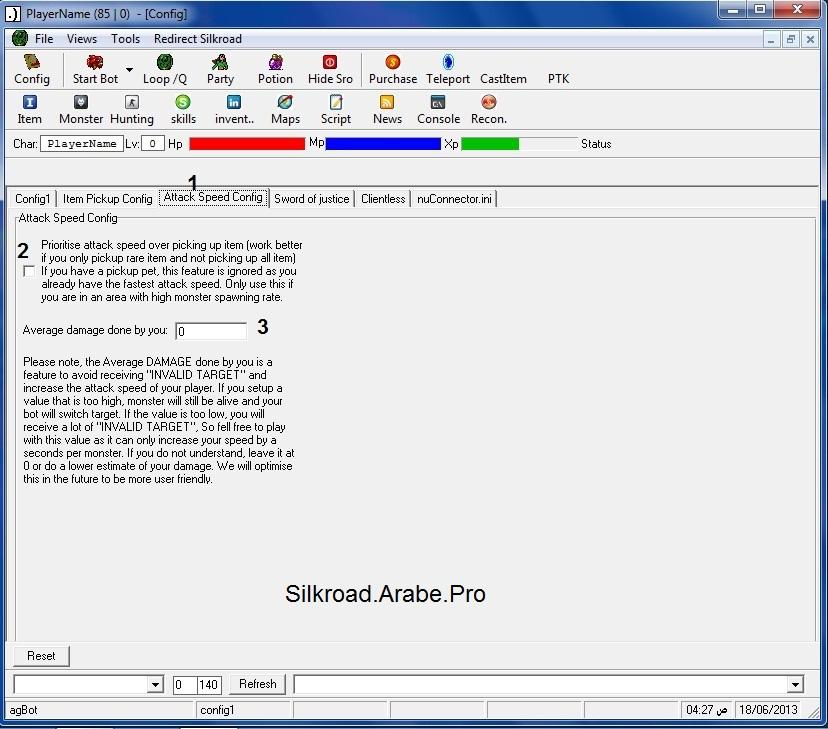Select the Attack Speed Config tab

[x=213, y=197]
